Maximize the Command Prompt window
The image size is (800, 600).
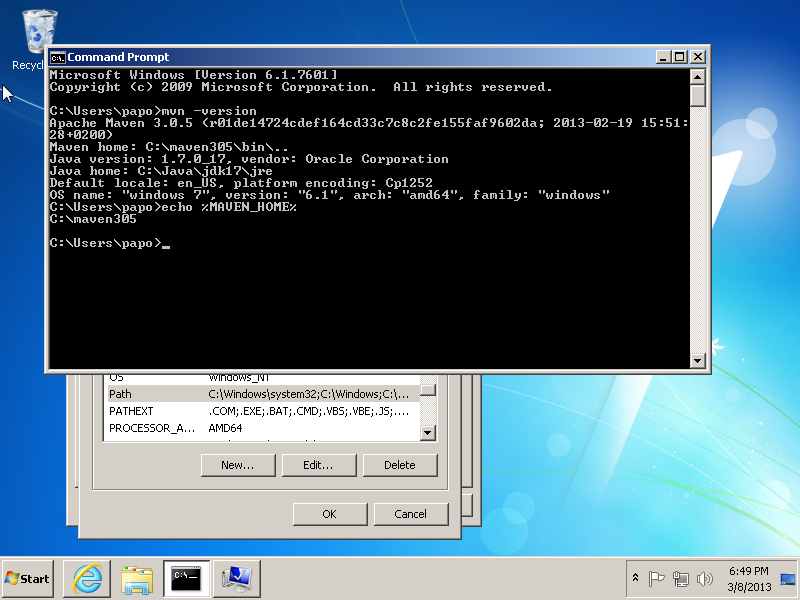(x=680, y=57)
